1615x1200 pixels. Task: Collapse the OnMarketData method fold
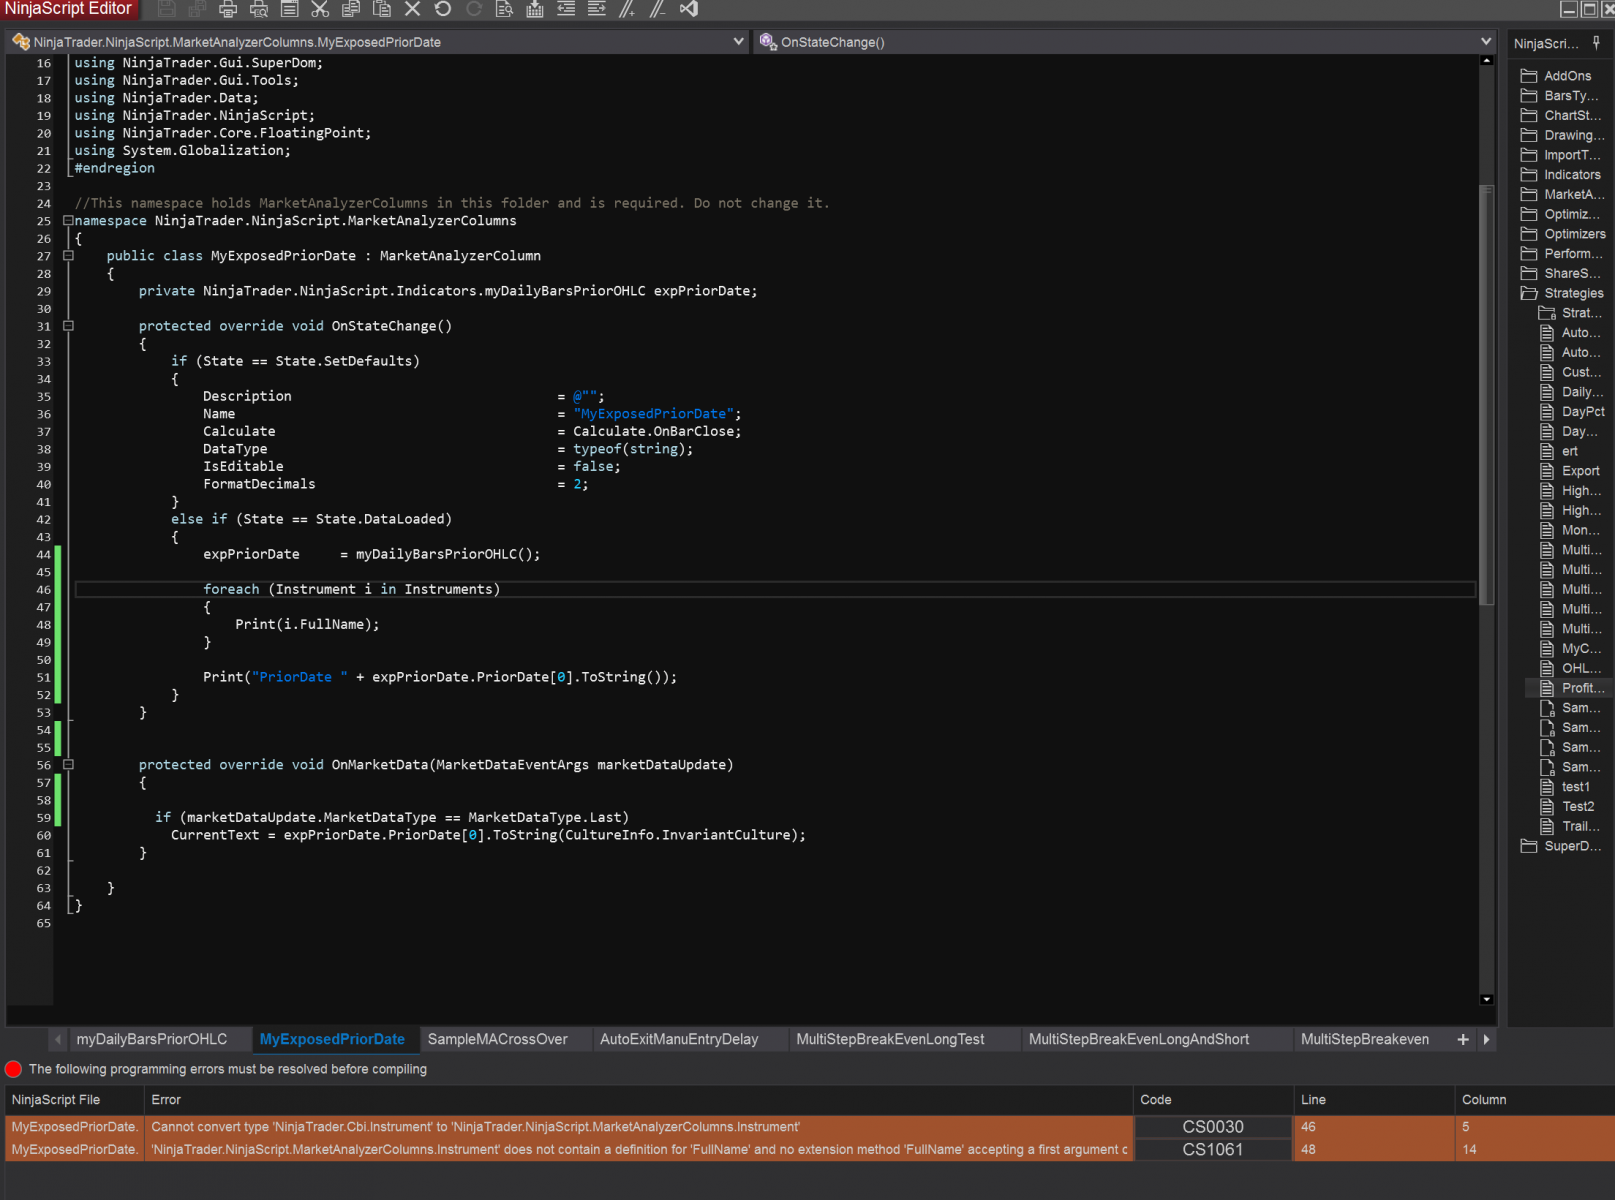68,765
